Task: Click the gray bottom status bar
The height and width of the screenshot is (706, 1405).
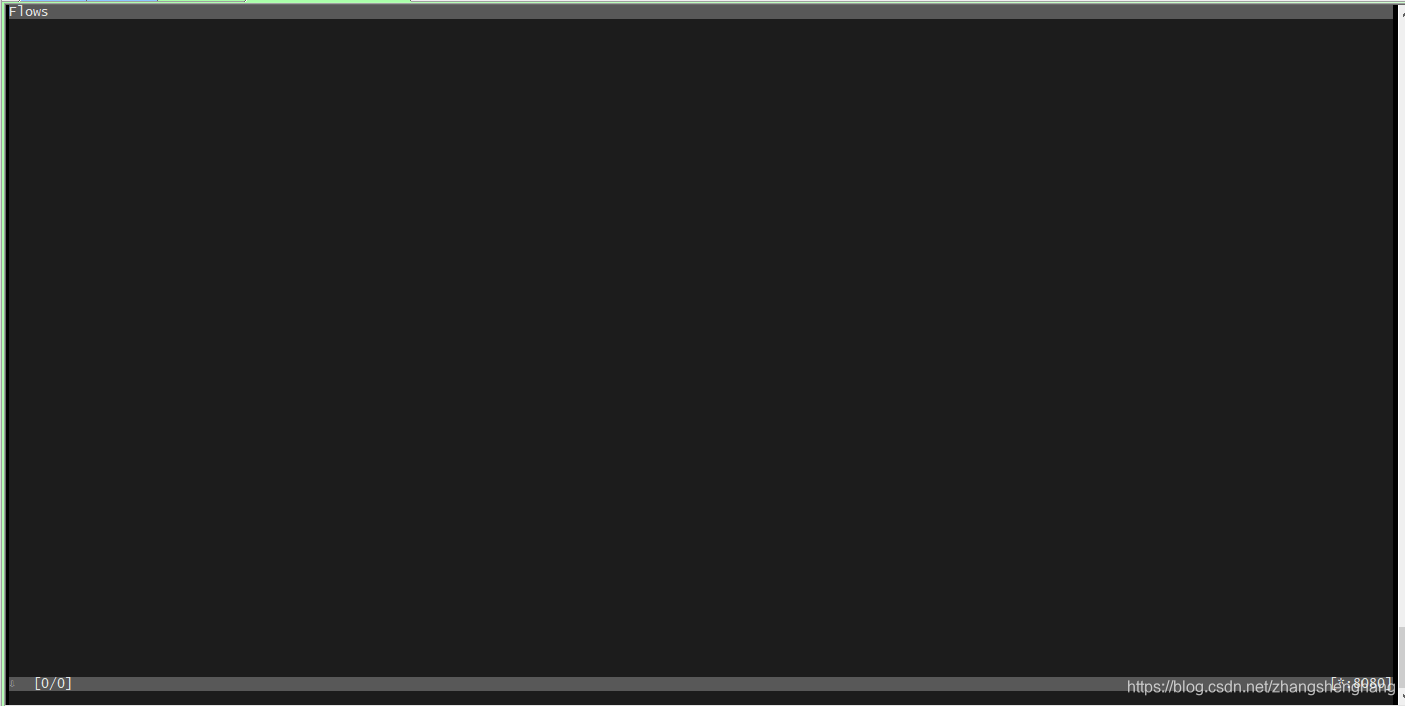Action: click(700, 683)
